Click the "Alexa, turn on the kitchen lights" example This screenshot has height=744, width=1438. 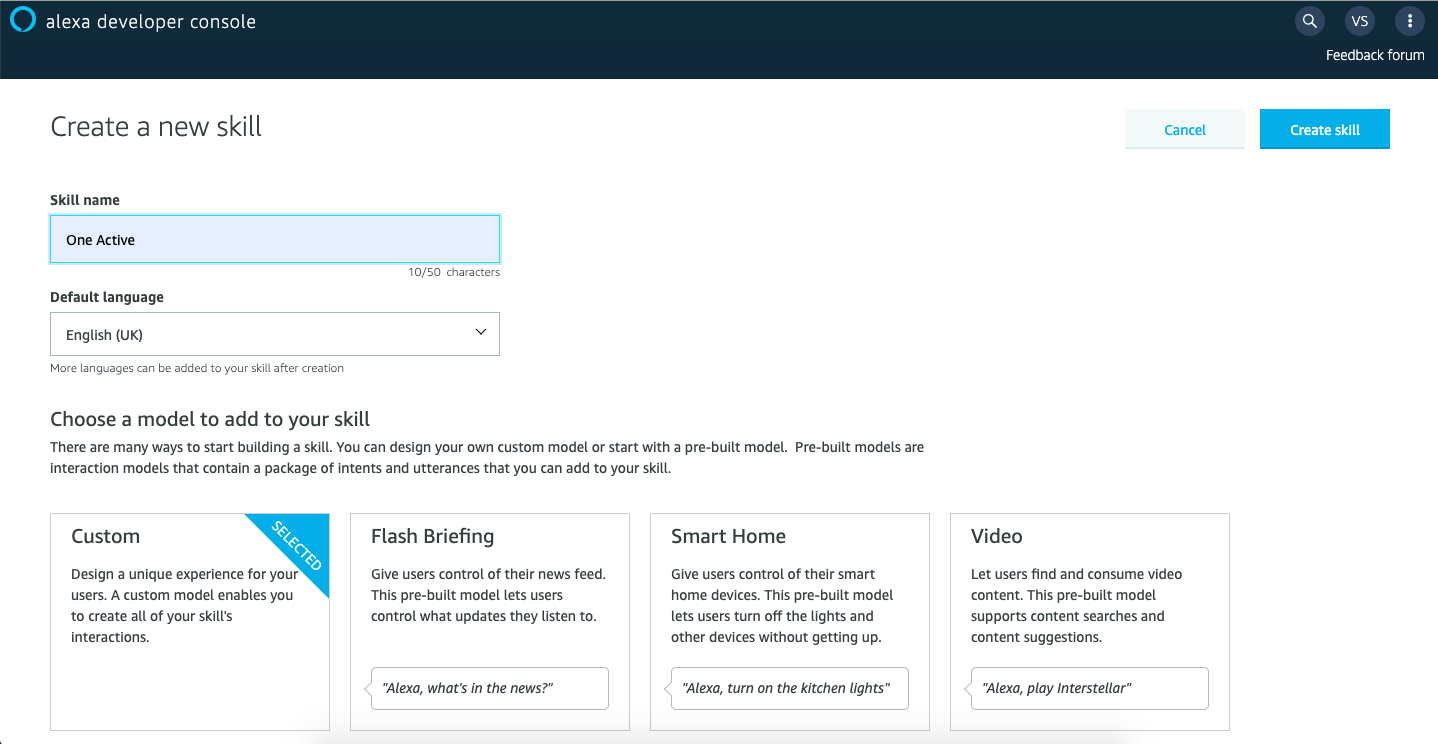coord(789,688)
